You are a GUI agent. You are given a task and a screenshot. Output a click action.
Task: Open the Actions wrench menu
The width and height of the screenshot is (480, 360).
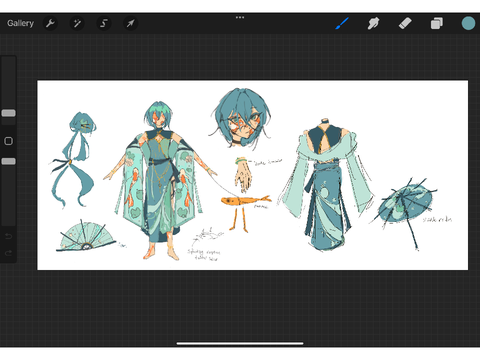tap(50, 23)
